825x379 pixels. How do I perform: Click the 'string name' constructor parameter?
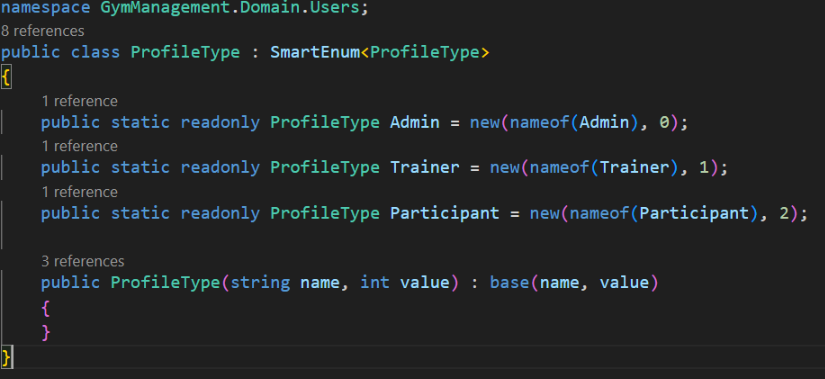point(285,283)
